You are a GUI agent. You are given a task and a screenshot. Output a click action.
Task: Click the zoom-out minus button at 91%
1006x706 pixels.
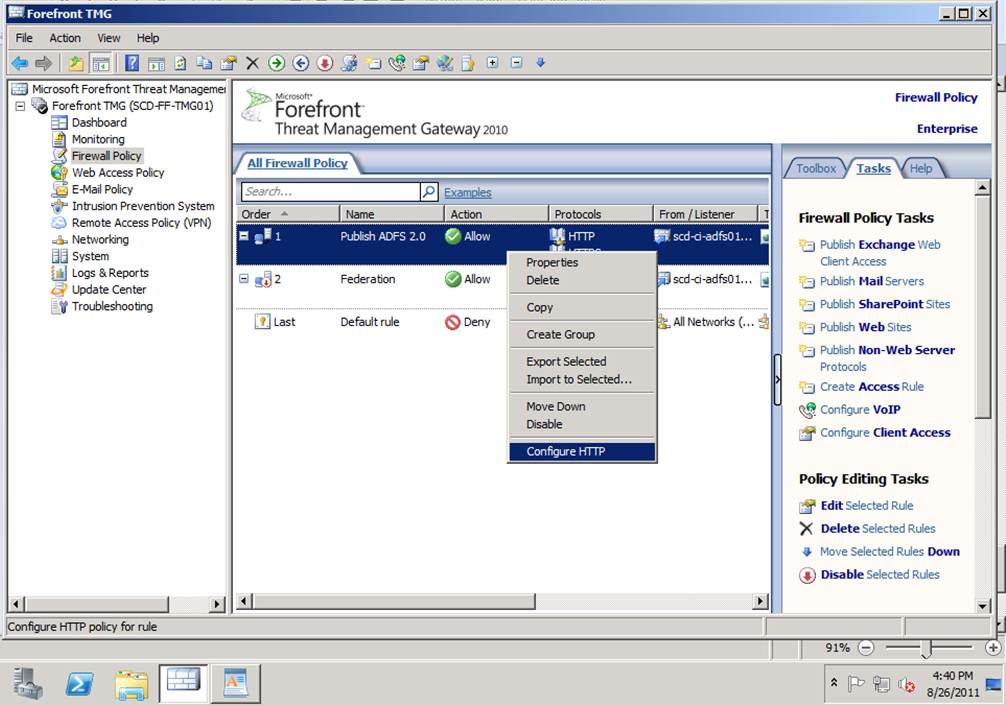[x=865, y=648]
